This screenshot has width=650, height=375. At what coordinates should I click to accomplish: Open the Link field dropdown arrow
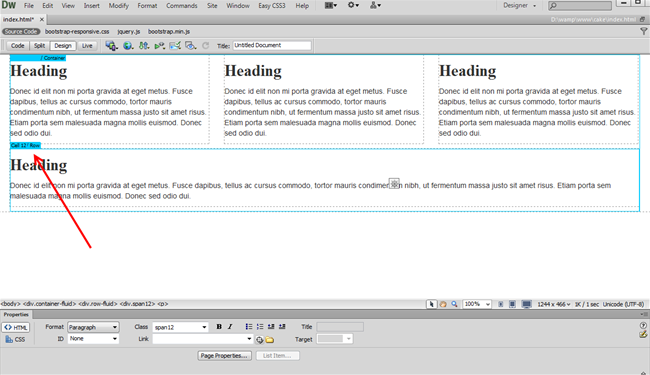(249, 339)
